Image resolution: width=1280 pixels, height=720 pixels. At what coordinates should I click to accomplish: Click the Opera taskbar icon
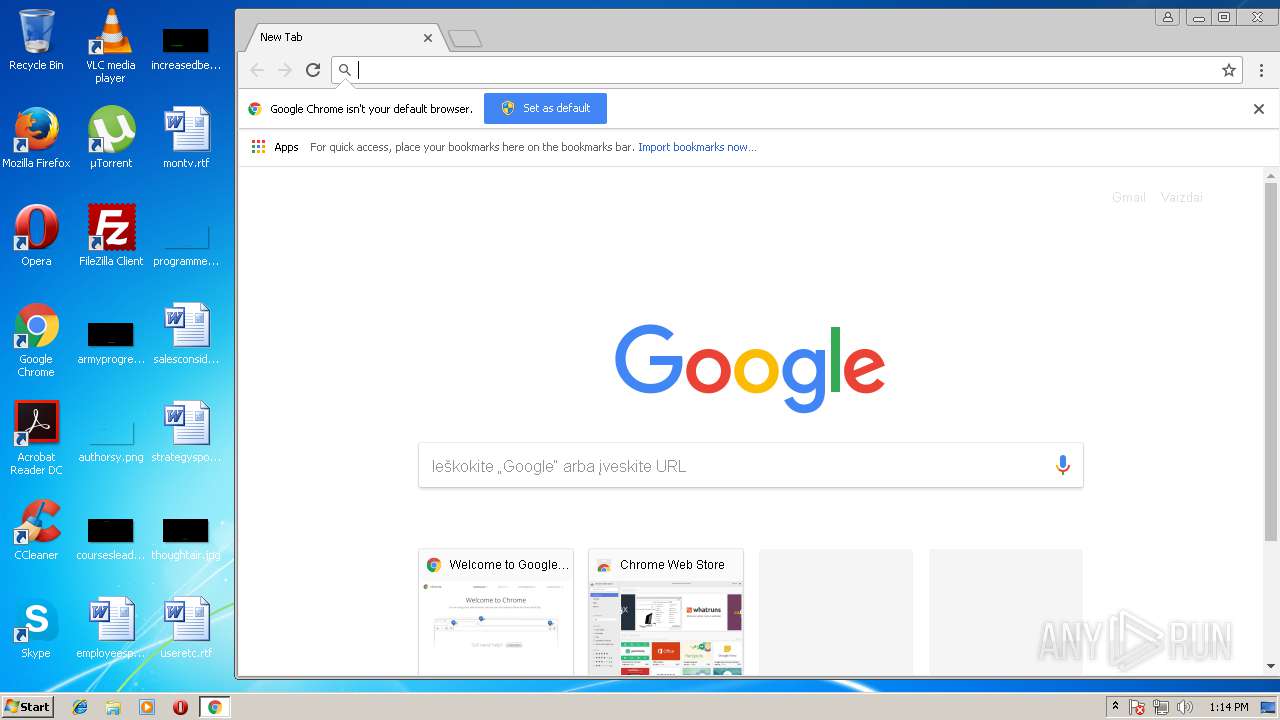point(180,707)
